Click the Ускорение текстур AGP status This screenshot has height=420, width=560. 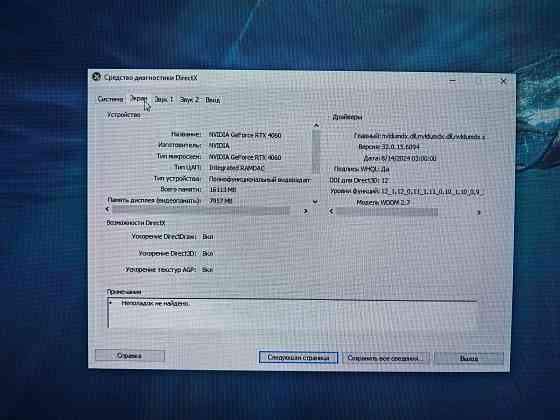tap(208, 270)
